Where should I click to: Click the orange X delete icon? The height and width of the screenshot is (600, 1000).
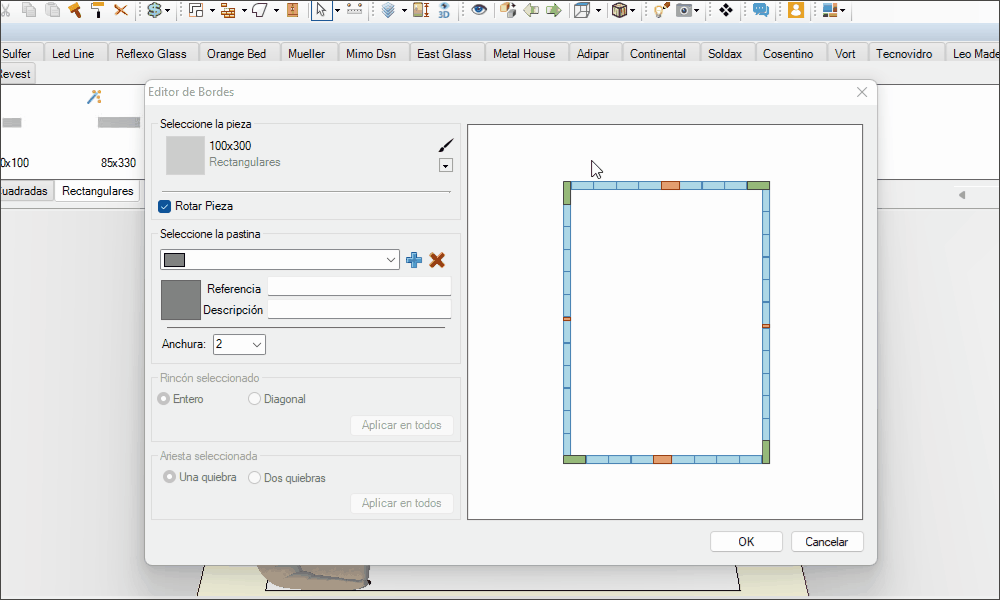tap(121, 10)
